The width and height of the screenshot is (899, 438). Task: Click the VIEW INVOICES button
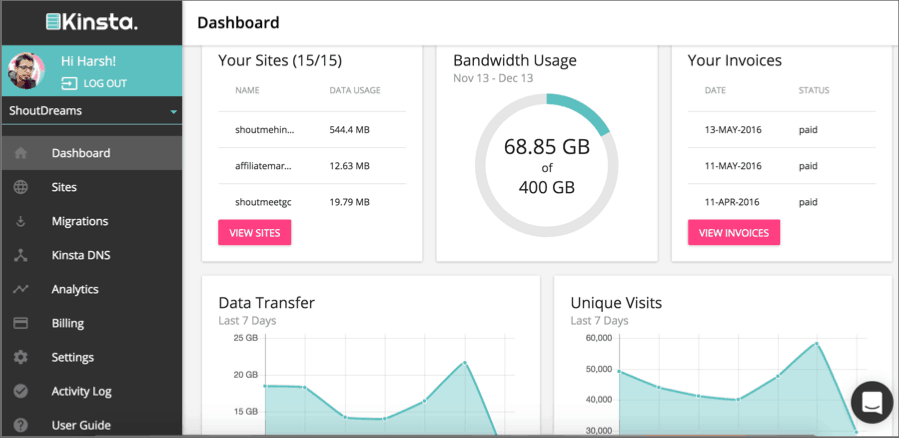click(734, 233)
